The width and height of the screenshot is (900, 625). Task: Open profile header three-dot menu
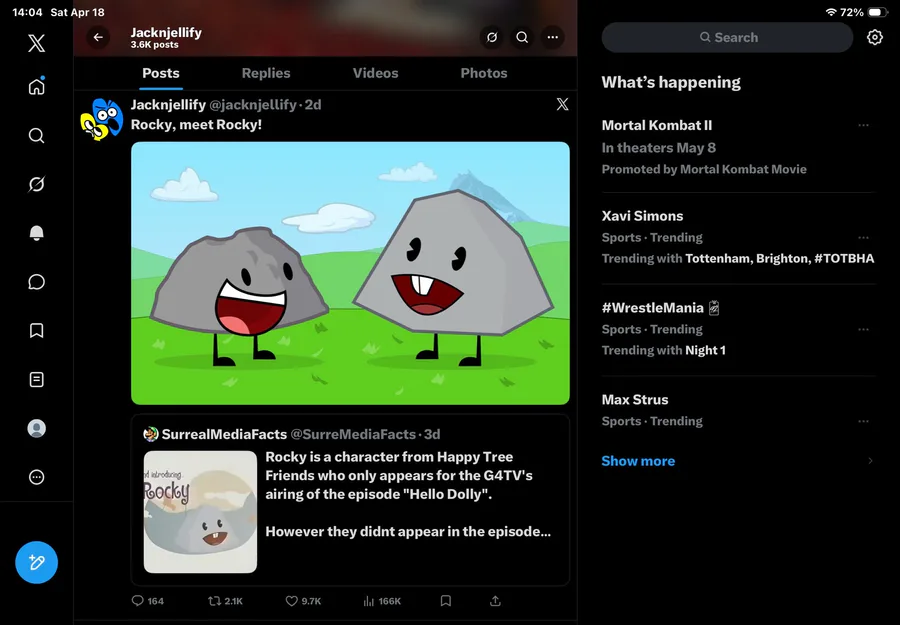point(552,37)
